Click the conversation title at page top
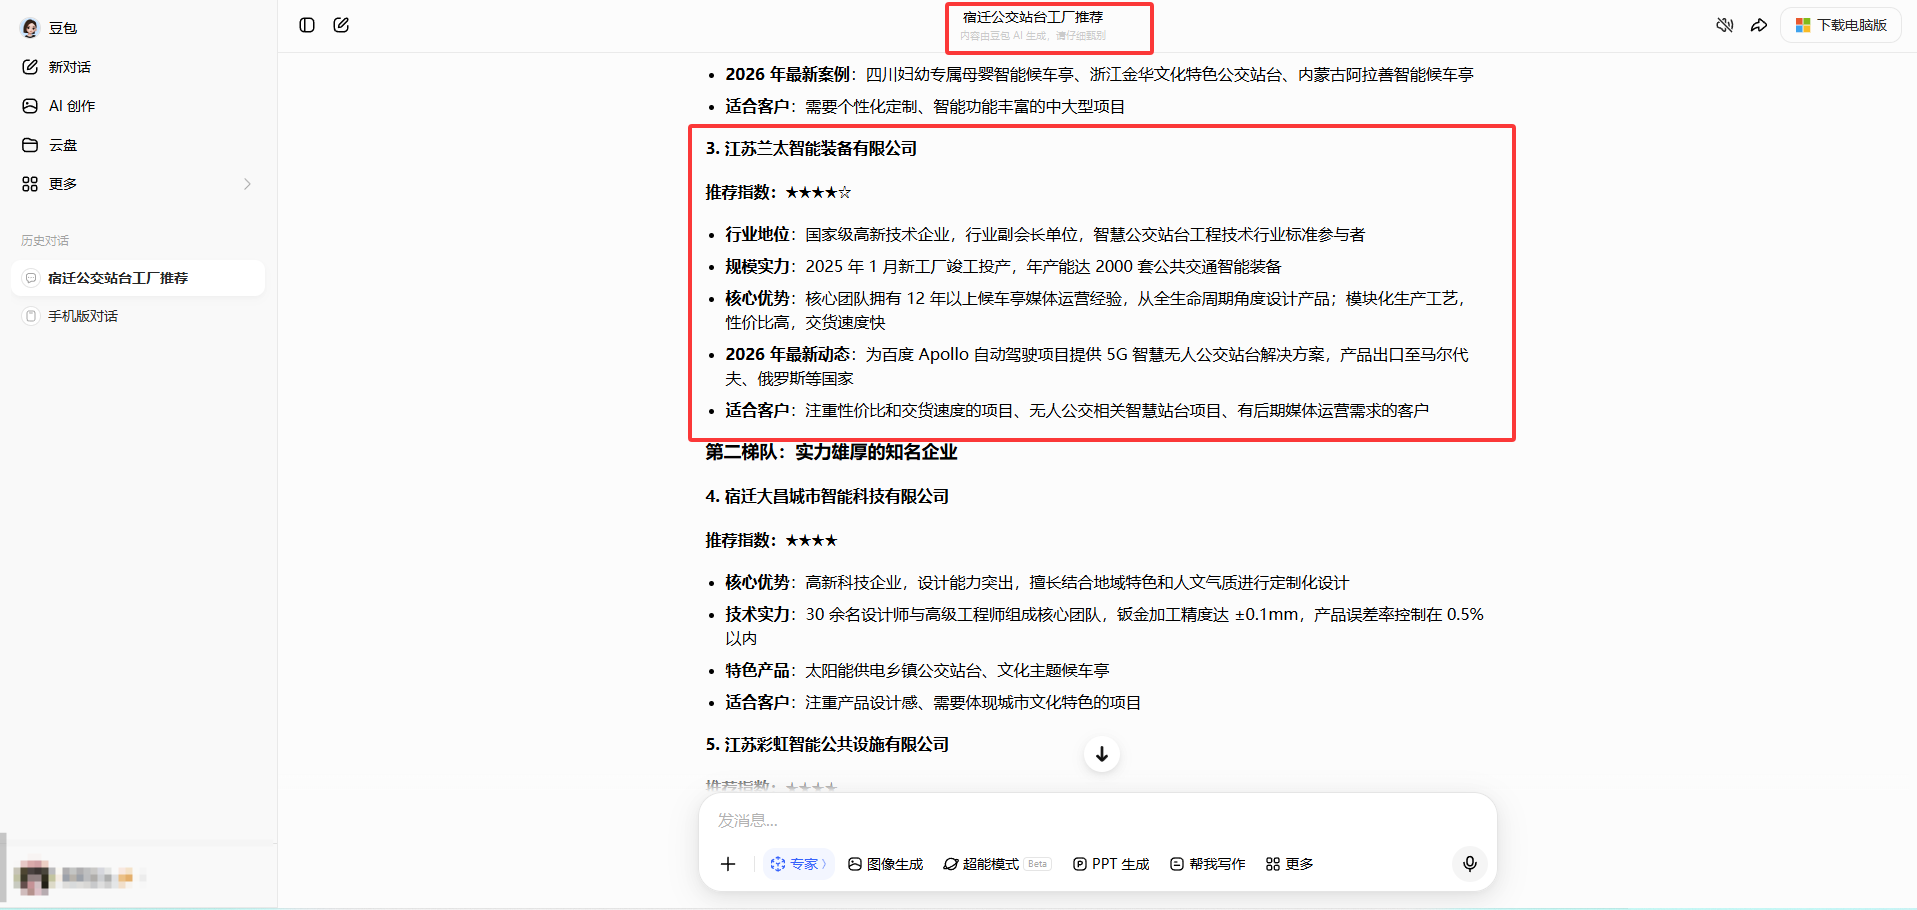The image size is (1917, 910). tap(1033, 17)
